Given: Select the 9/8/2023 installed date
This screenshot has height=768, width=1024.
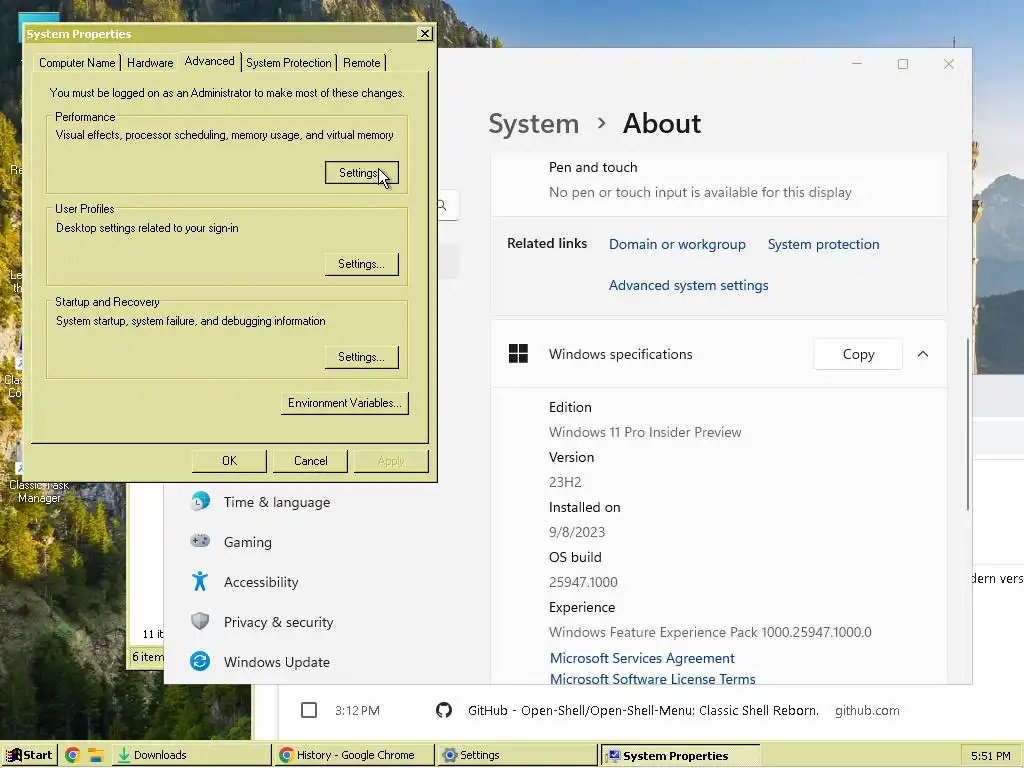Looking at the screenshot, I should pos(577,532).
